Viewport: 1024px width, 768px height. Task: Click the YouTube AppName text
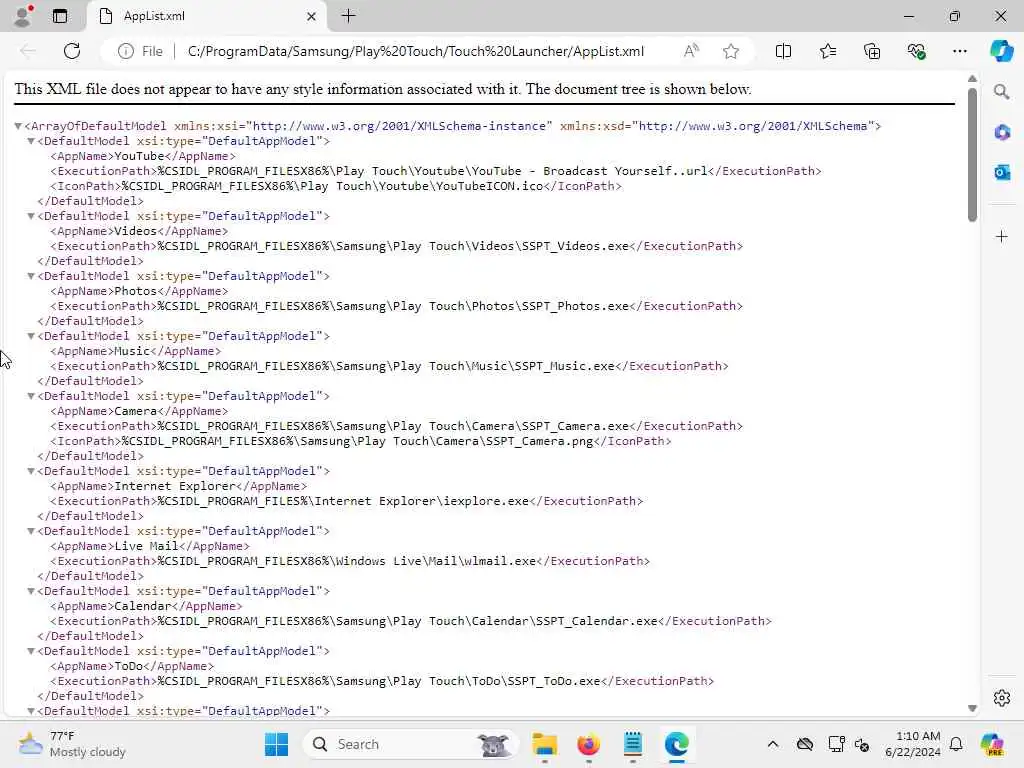139,156
